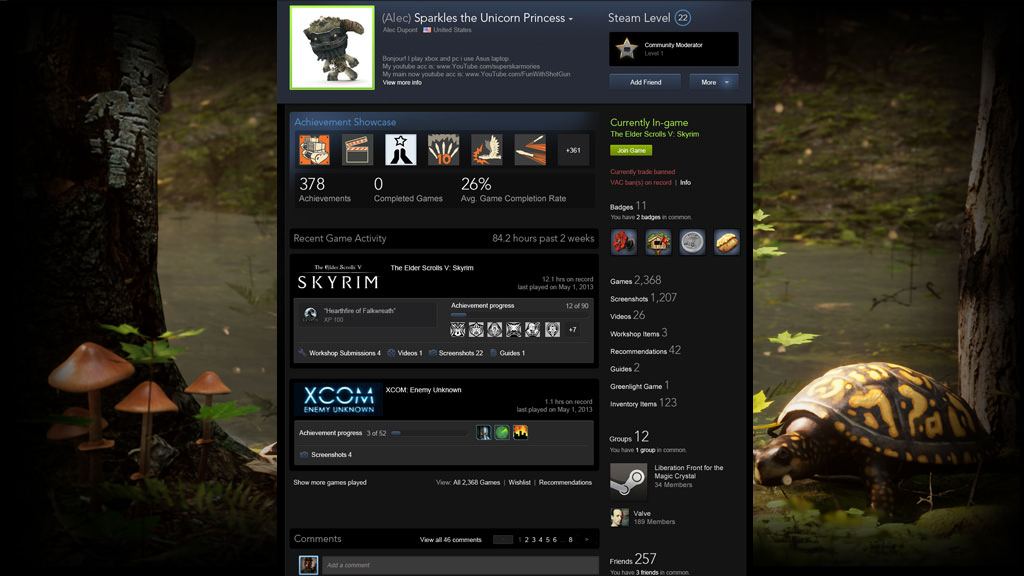This screenshot has width=1024, height=576.
Task: Click View more info link
Action: pos(402,83)
